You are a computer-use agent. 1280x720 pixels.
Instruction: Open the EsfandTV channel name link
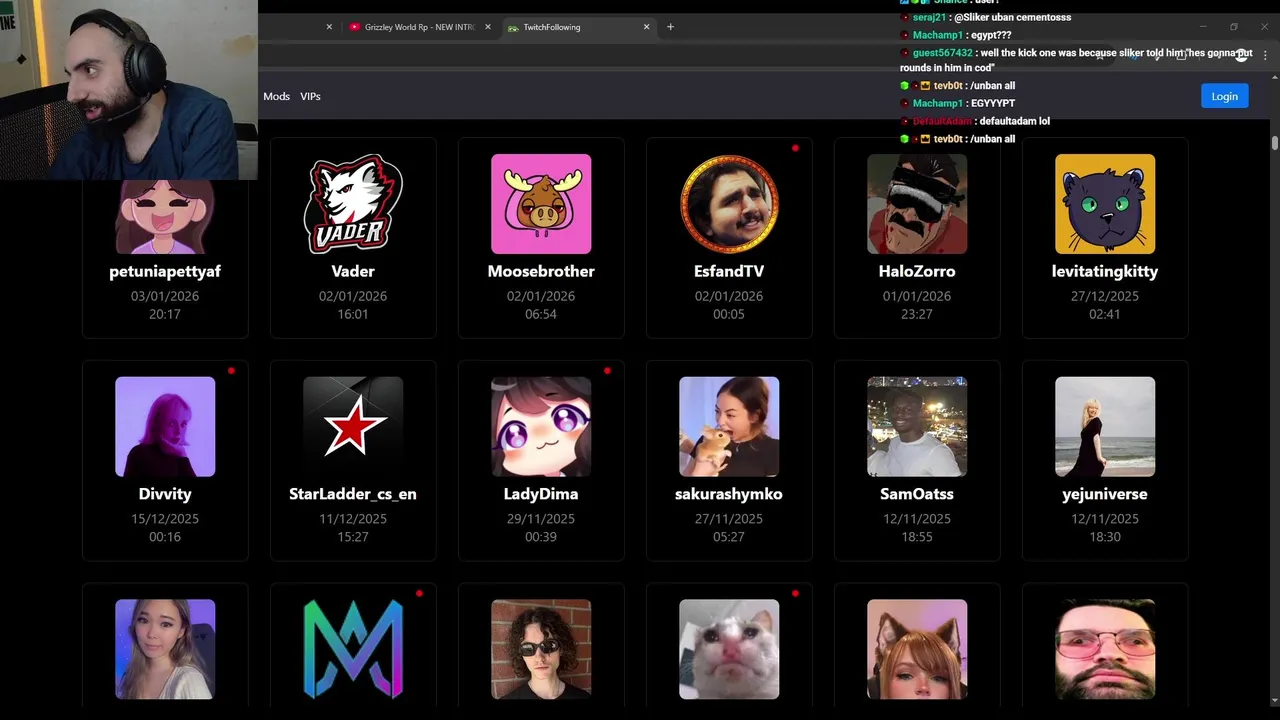click(x=729, y=271)
